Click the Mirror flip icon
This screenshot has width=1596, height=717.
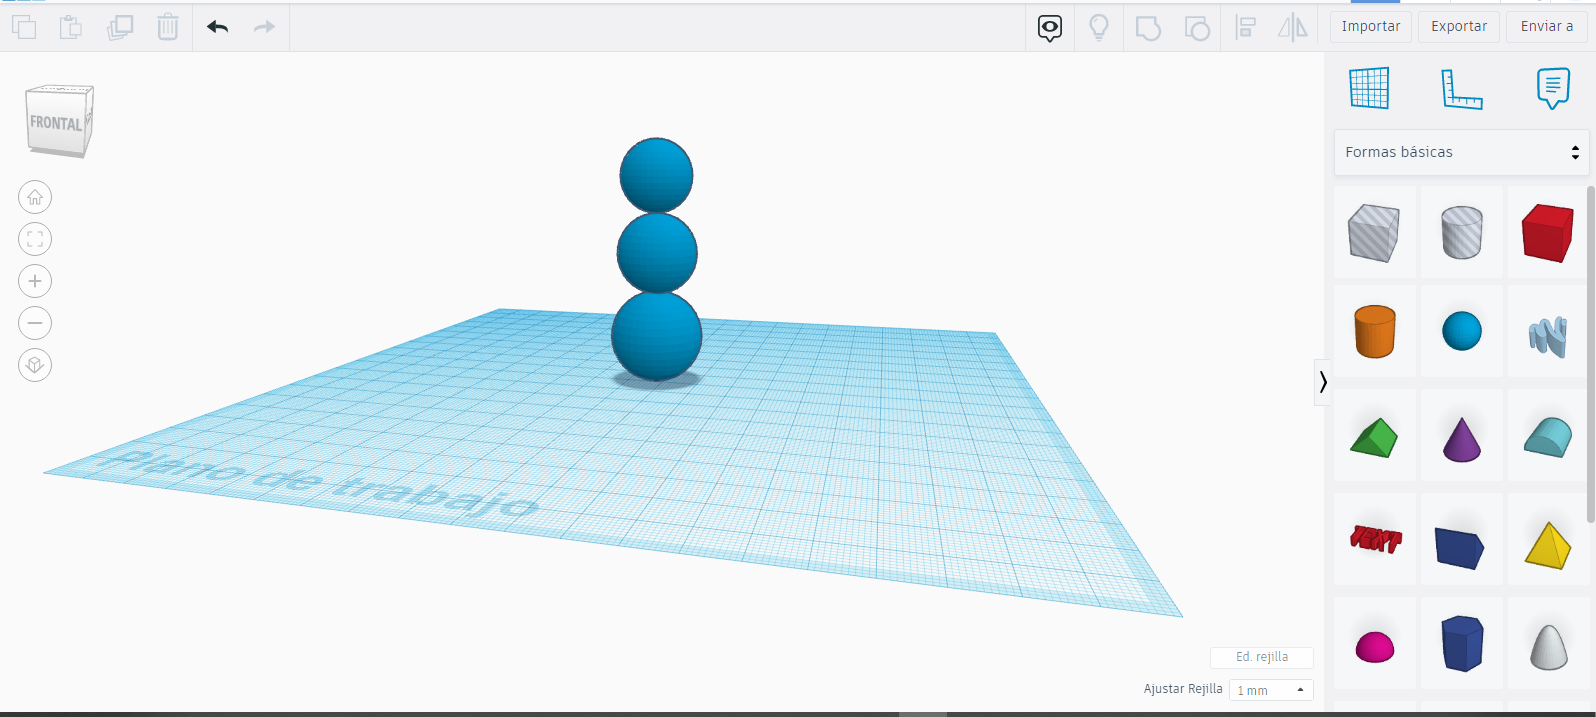pos(1293,27)
